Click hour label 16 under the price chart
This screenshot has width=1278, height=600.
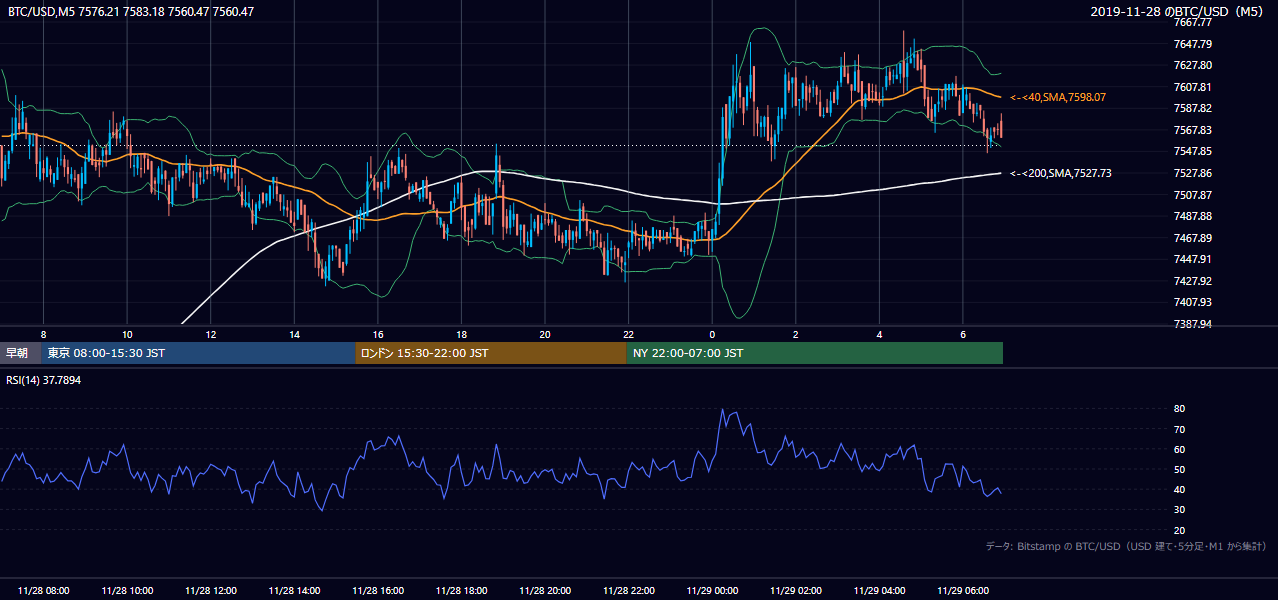coord(378,334)
